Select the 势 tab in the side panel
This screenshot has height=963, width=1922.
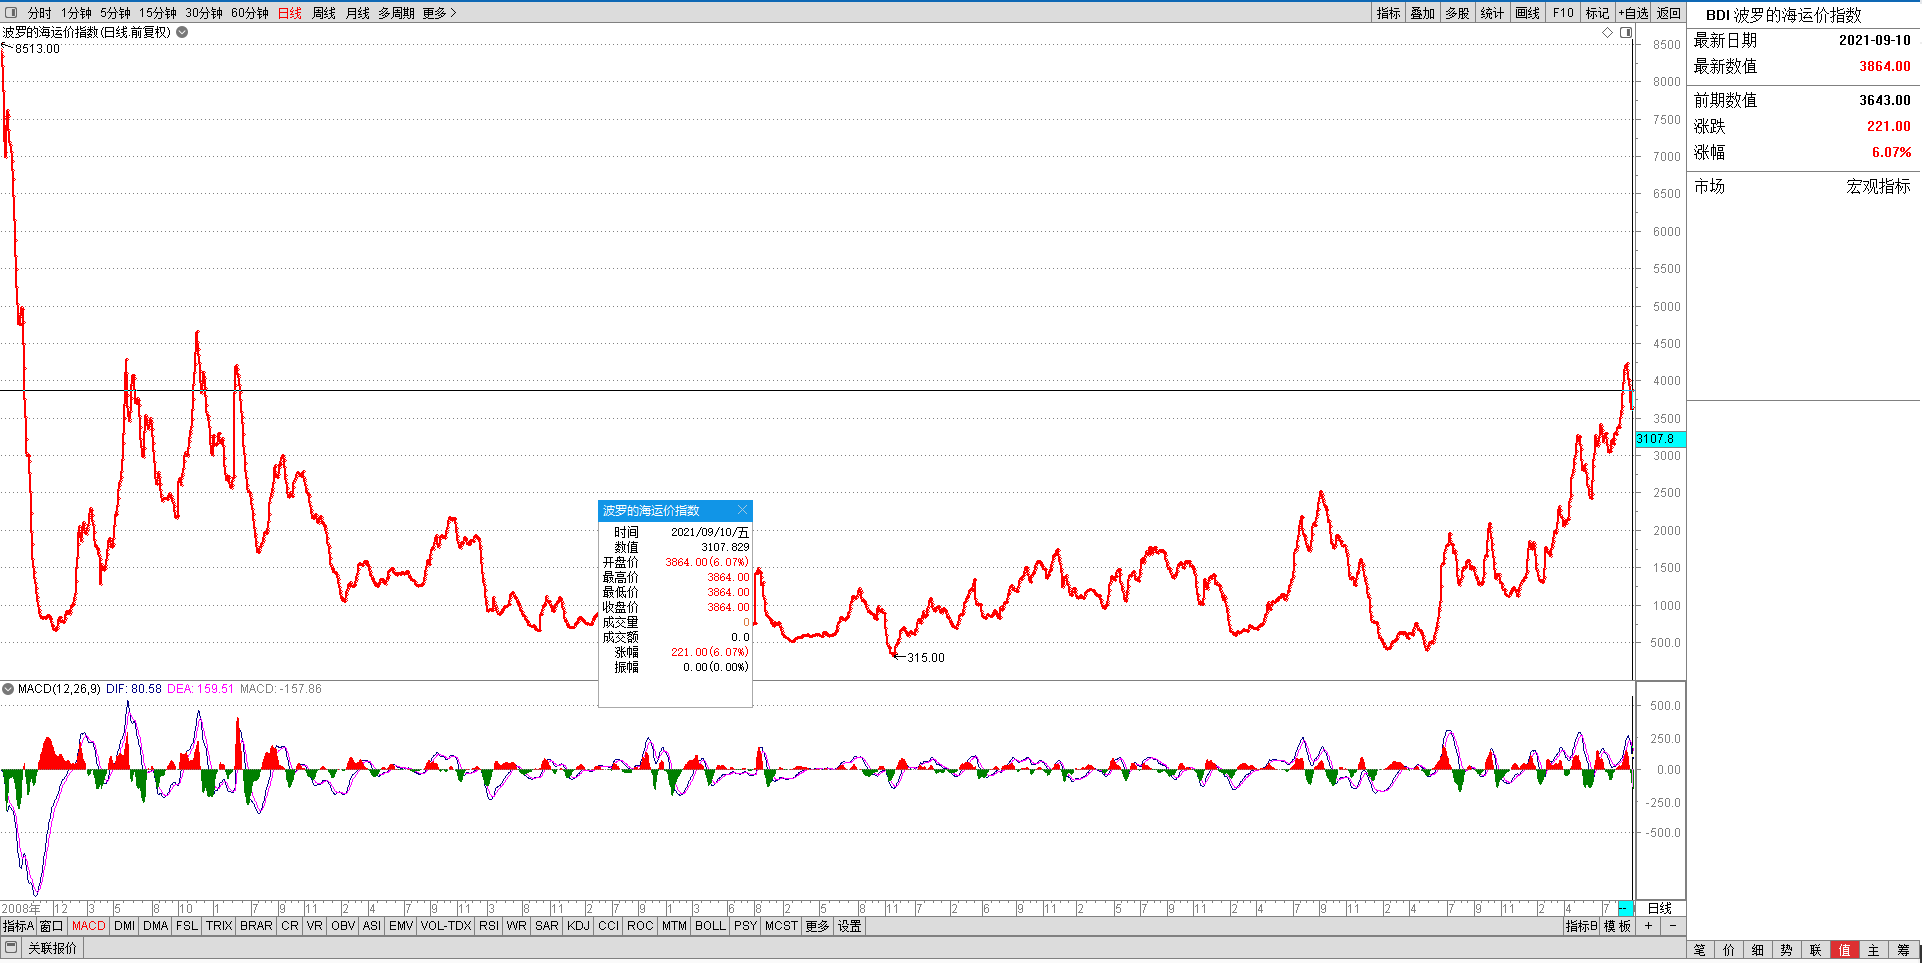point(1787,950)
